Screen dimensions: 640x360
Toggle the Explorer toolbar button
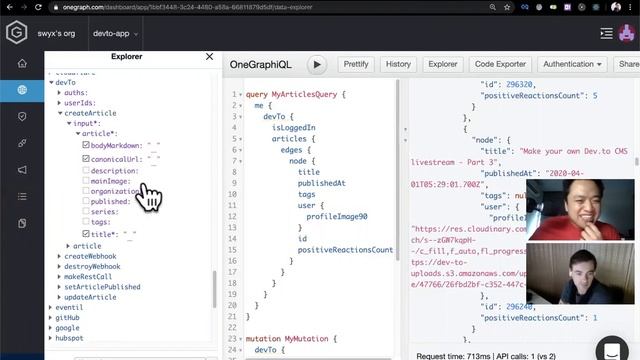click(442, 64)
